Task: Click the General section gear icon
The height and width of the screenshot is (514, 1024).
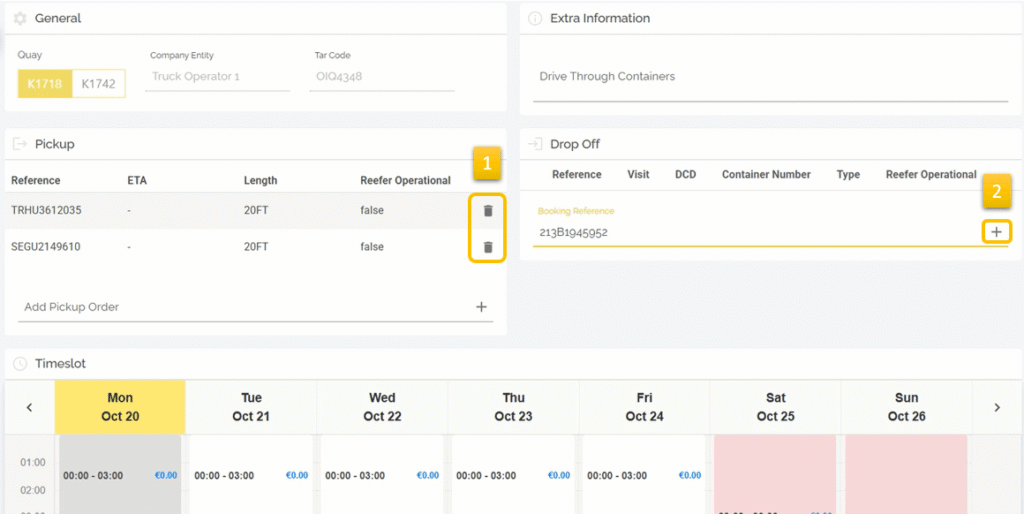Action: 20,18
